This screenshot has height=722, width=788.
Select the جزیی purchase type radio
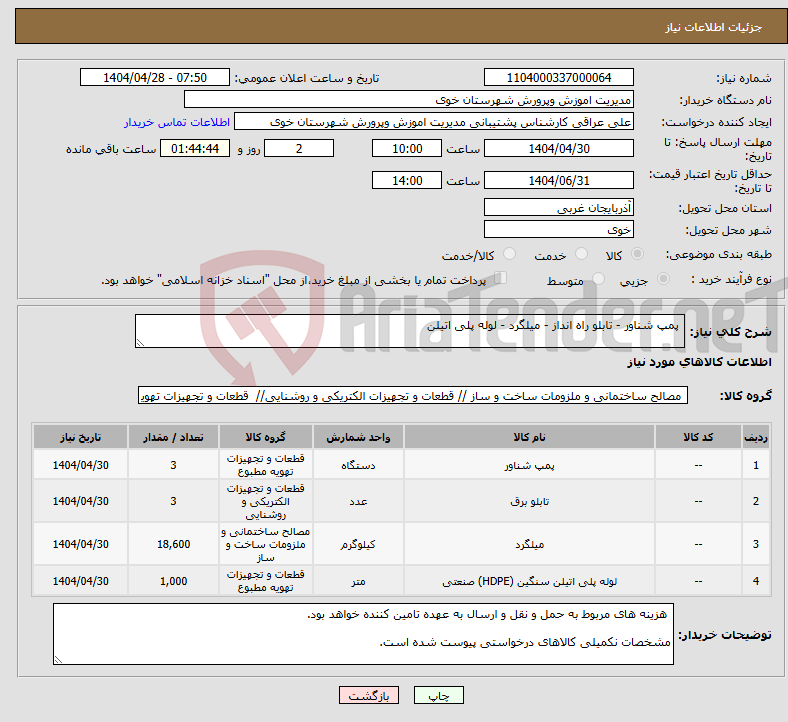pyautogui.click(x=663, y=278)
